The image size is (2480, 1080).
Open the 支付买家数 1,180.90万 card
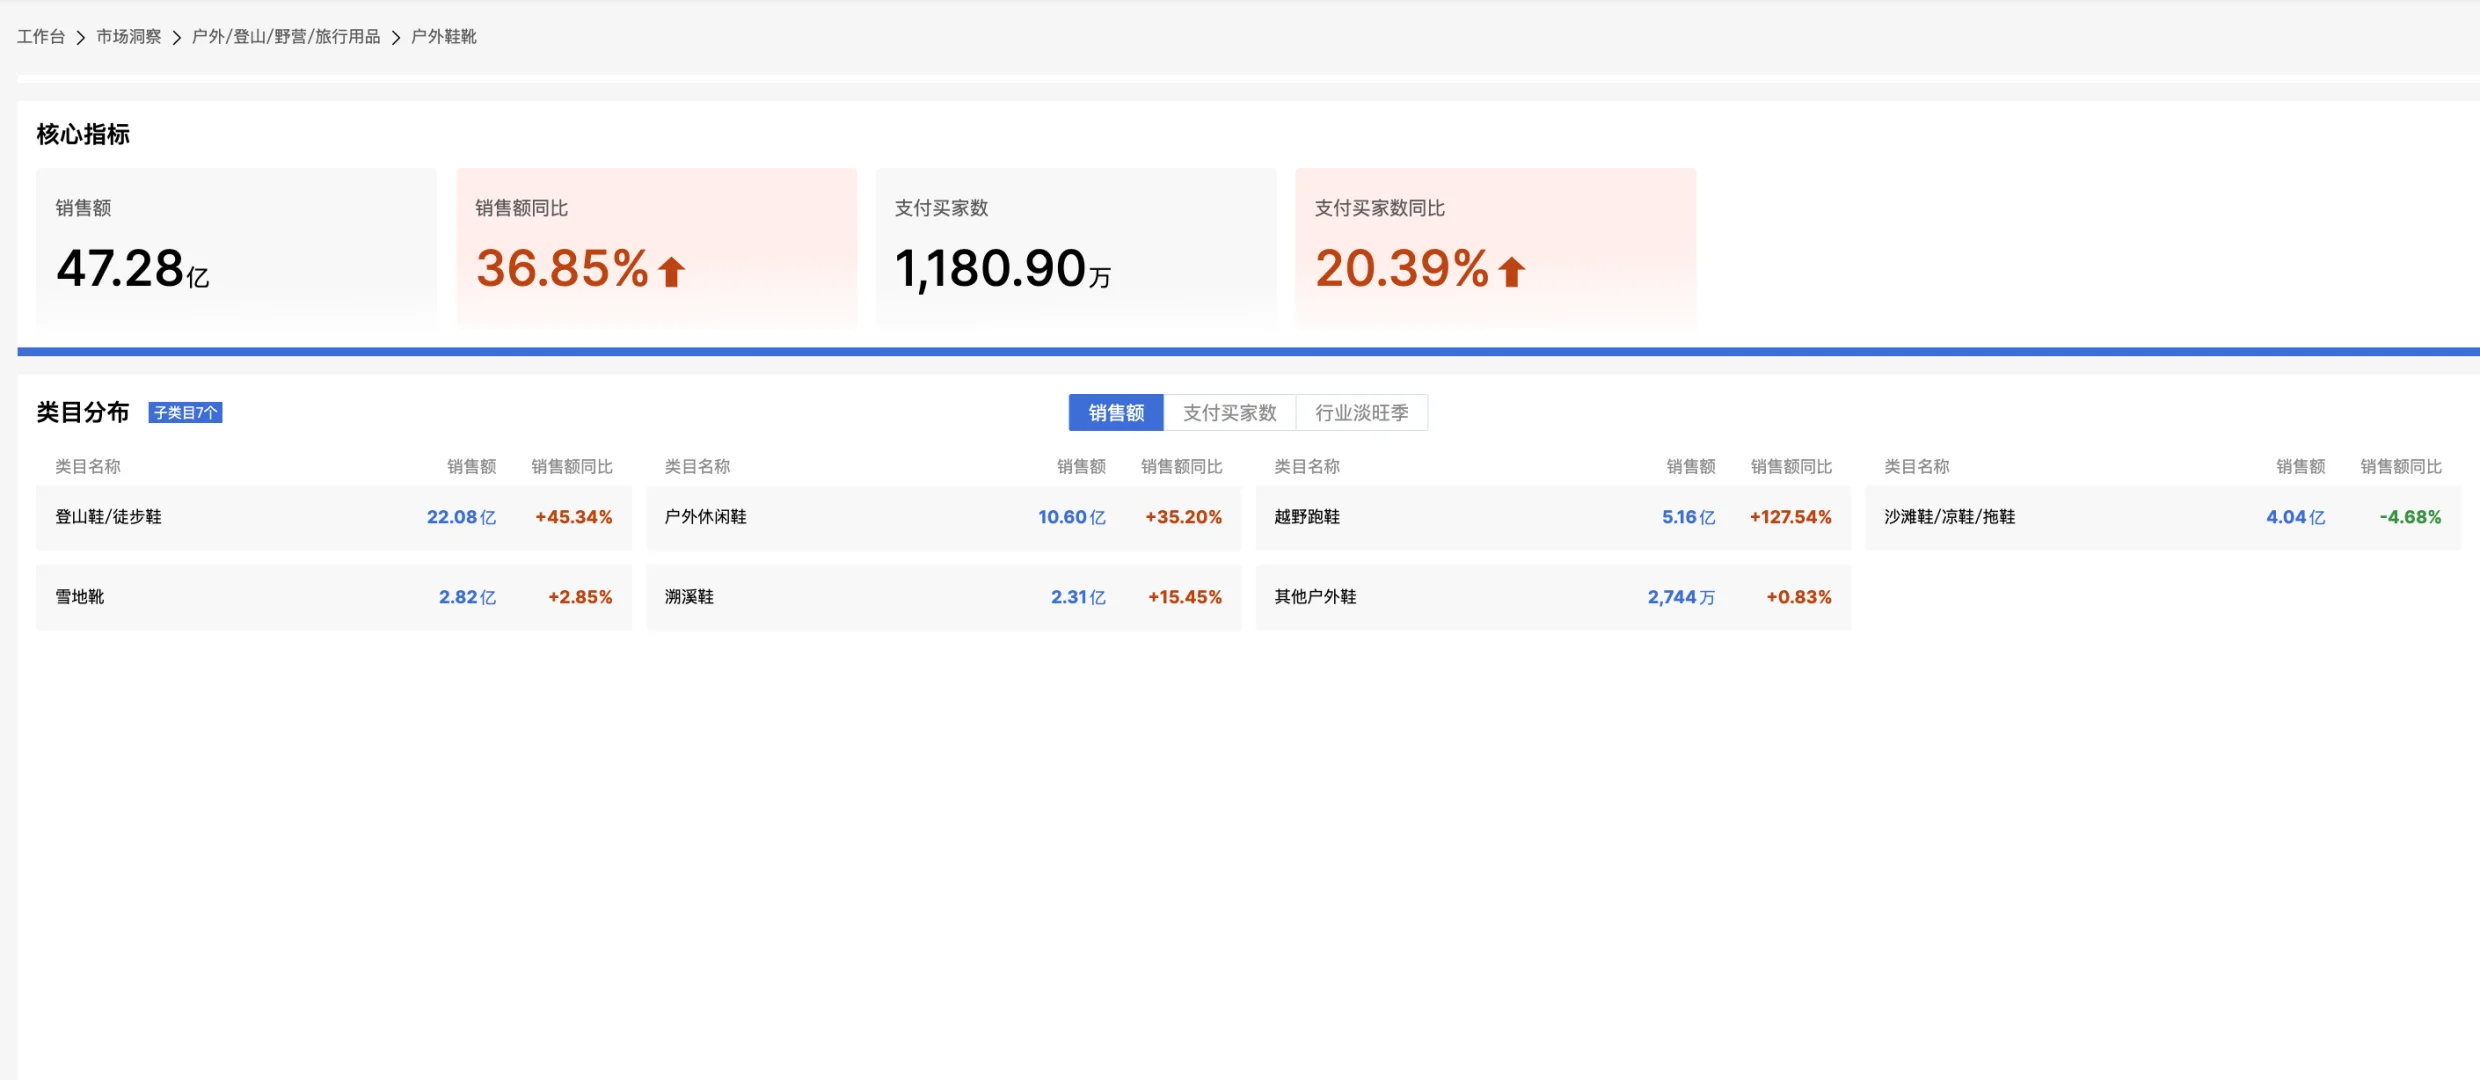pos(1076,247)
